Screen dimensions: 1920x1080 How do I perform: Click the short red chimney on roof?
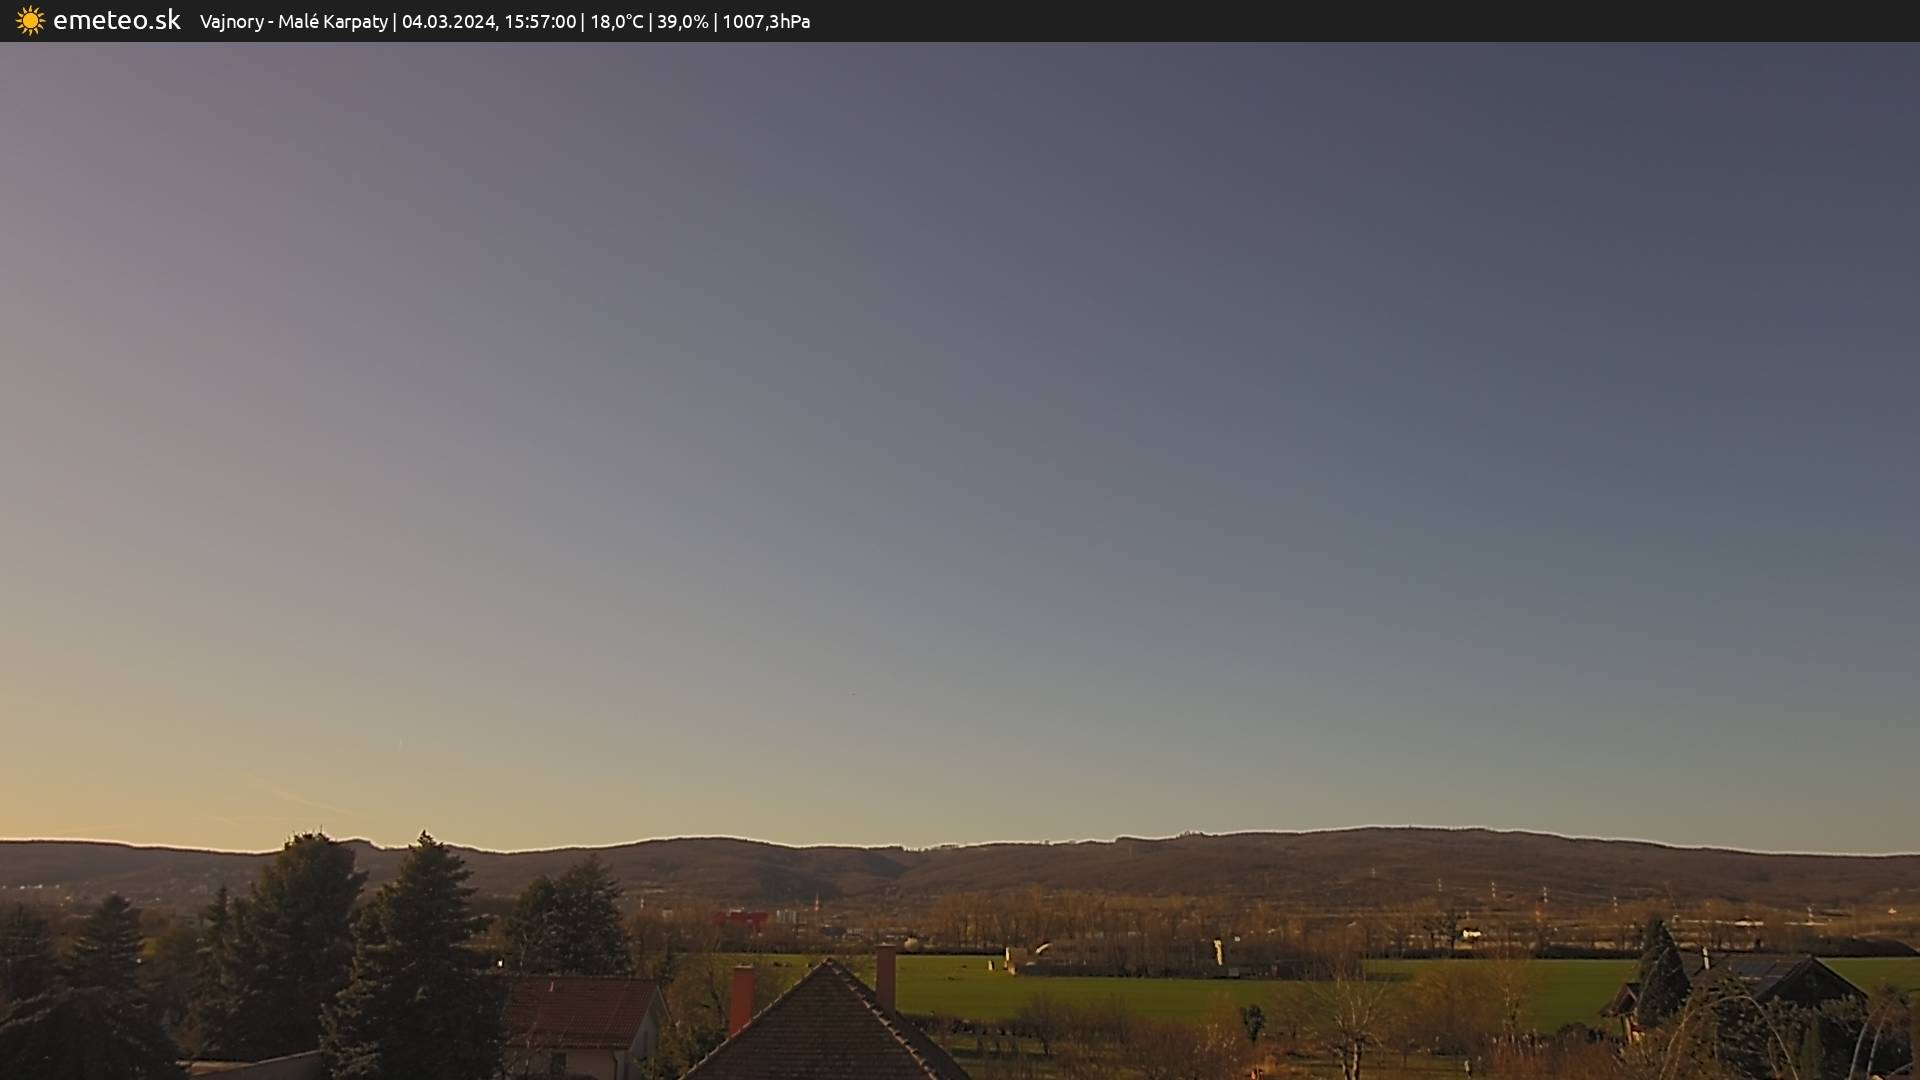click(x=741, y=998)
